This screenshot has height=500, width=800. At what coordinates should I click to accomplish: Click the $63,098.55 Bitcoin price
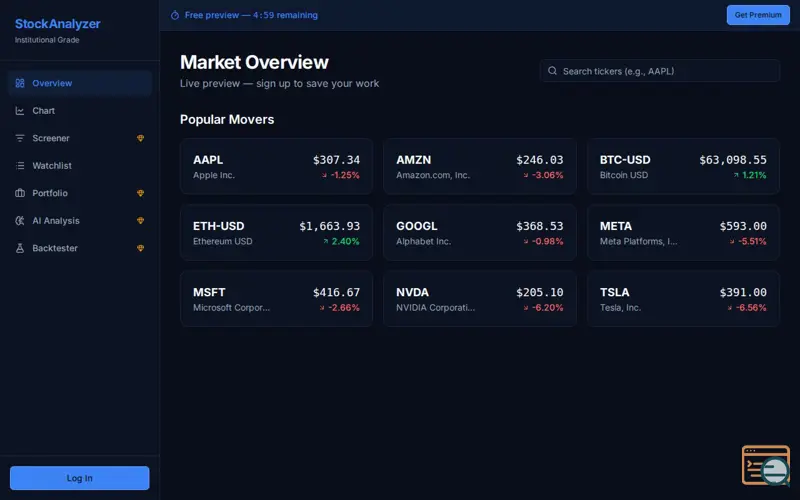pos(733,160)
